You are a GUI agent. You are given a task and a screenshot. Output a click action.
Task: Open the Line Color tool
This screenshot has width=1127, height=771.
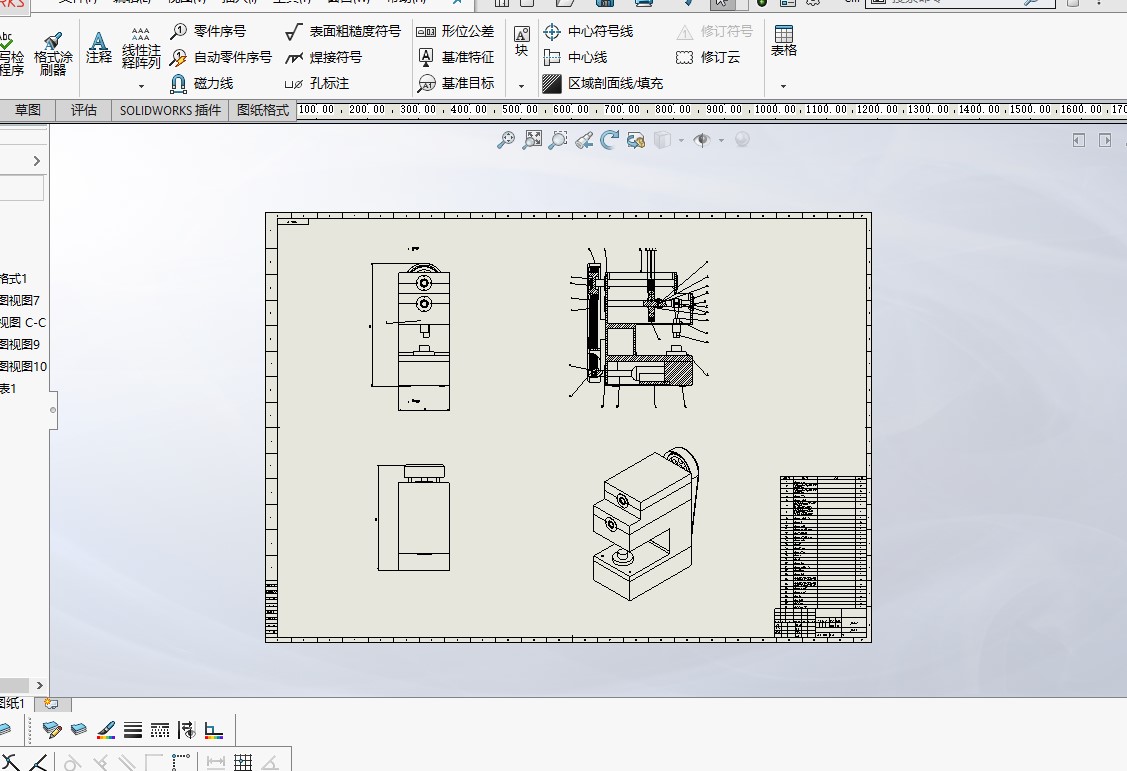click(106, 730)
